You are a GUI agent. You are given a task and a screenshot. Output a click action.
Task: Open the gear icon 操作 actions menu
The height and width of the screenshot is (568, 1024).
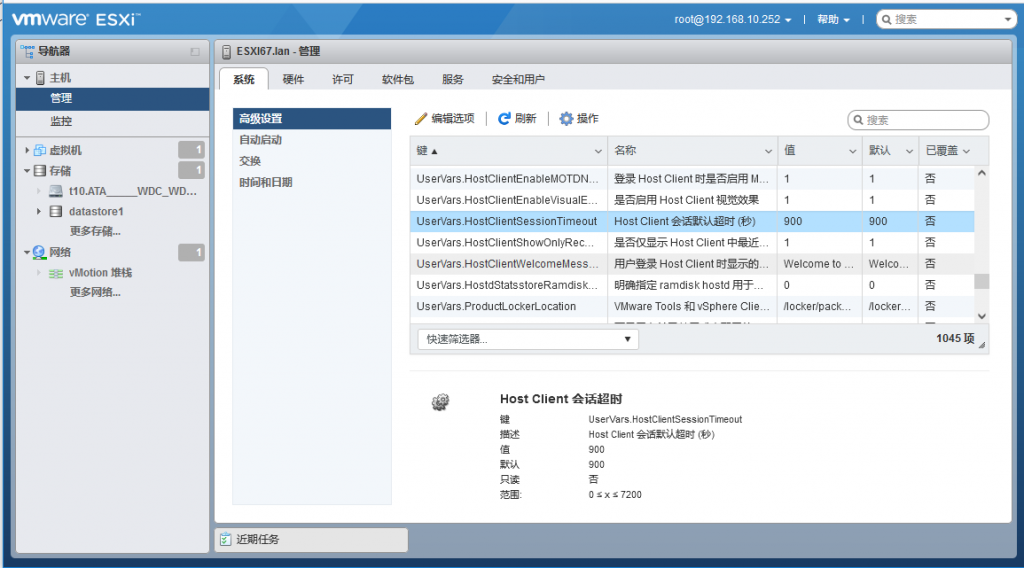(x=566, y=119)
